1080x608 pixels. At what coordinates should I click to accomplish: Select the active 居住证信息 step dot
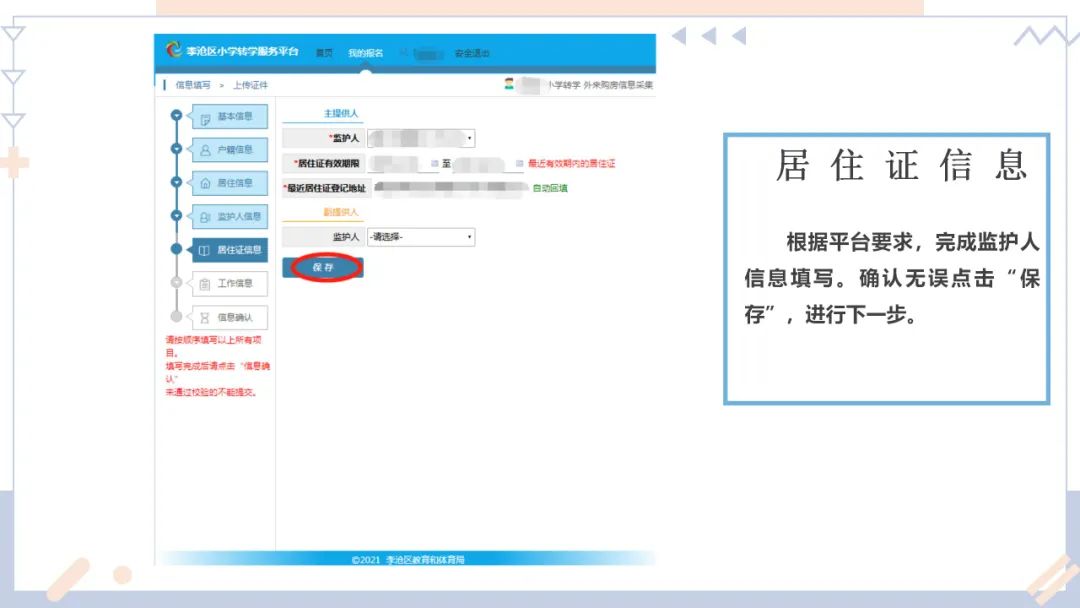click(x=176, y=247)
